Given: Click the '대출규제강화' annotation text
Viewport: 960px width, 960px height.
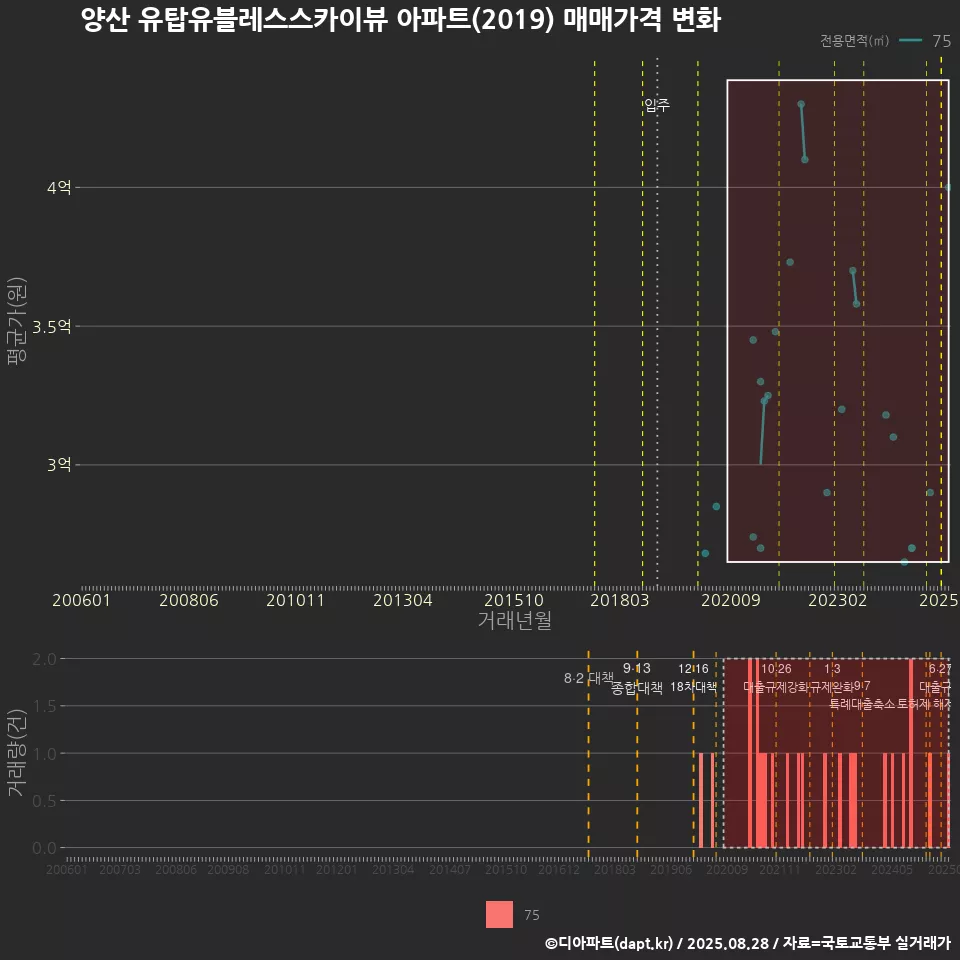Looking at the screenshot, I should (776, 686).
